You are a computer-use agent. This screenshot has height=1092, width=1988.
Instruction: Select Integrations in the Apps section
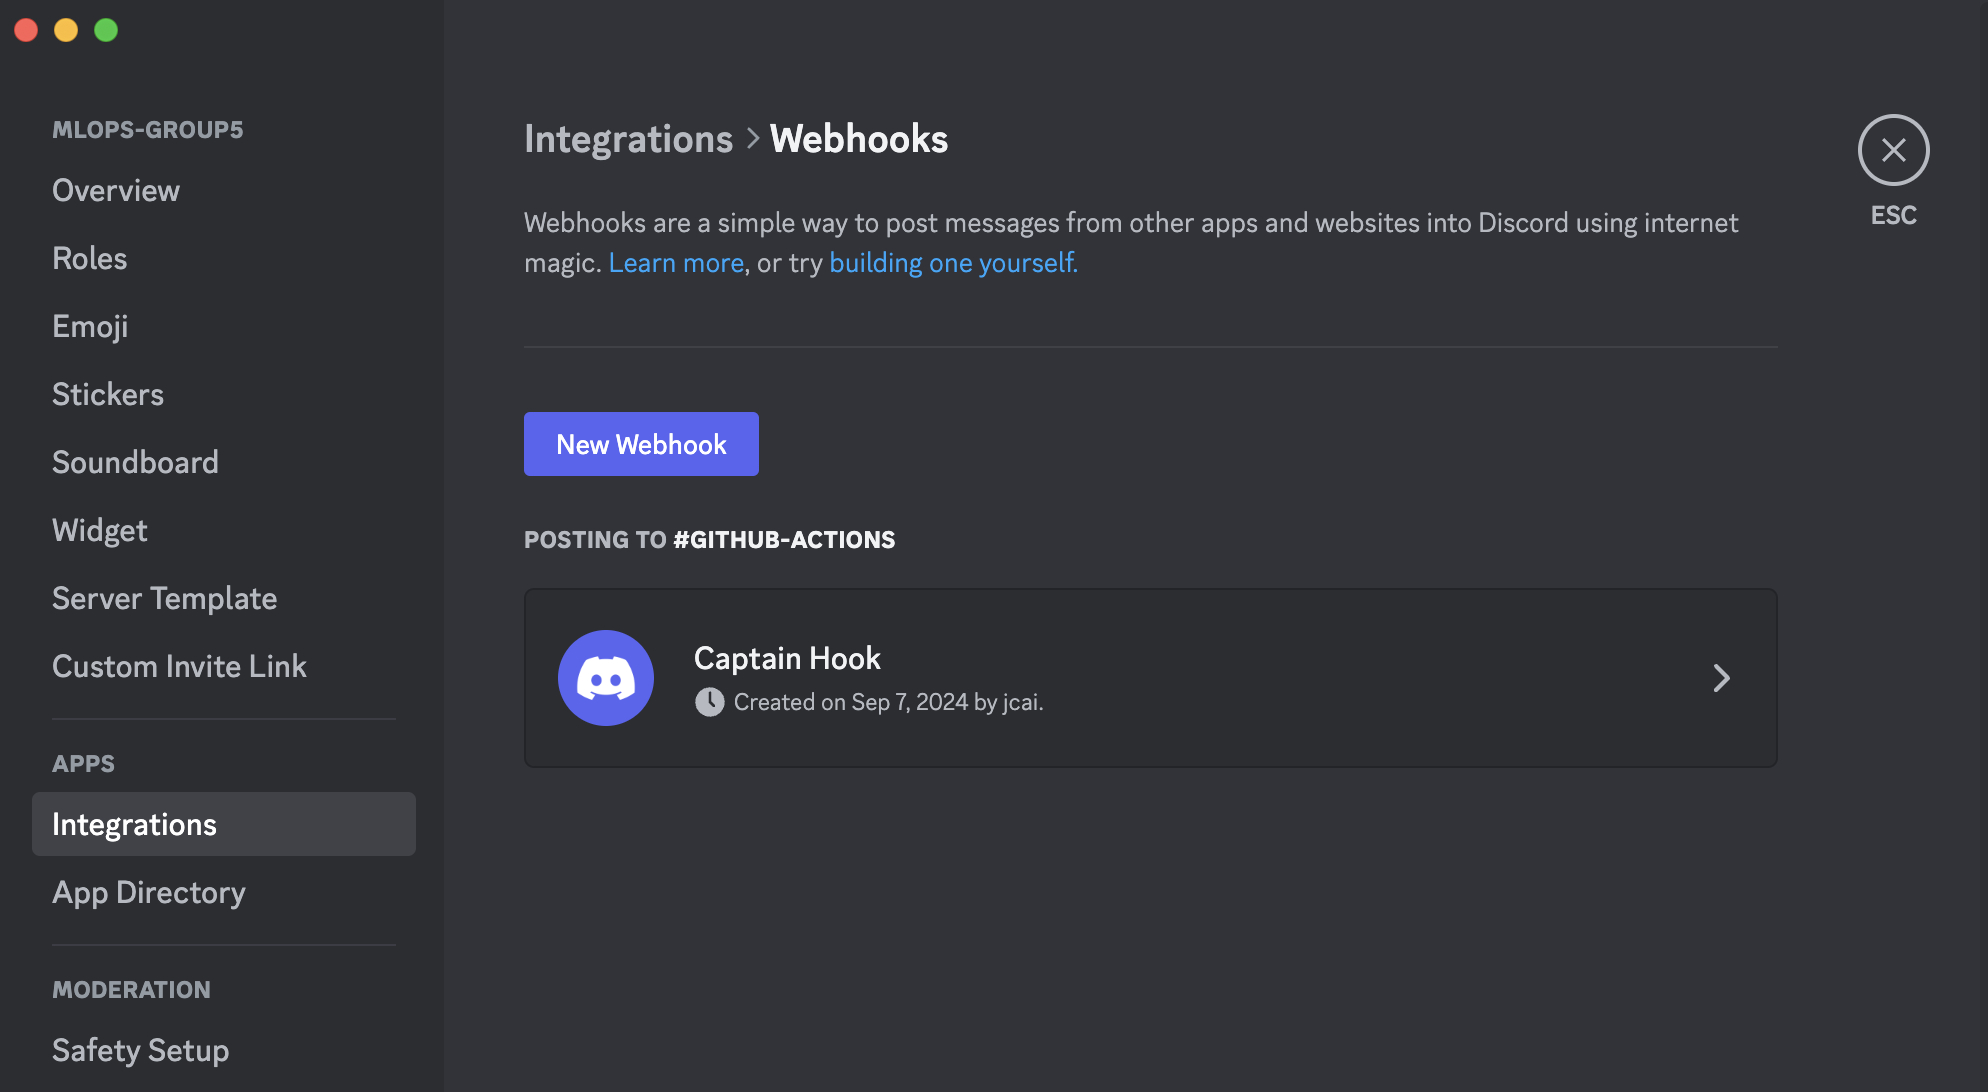tap(134, 824)
